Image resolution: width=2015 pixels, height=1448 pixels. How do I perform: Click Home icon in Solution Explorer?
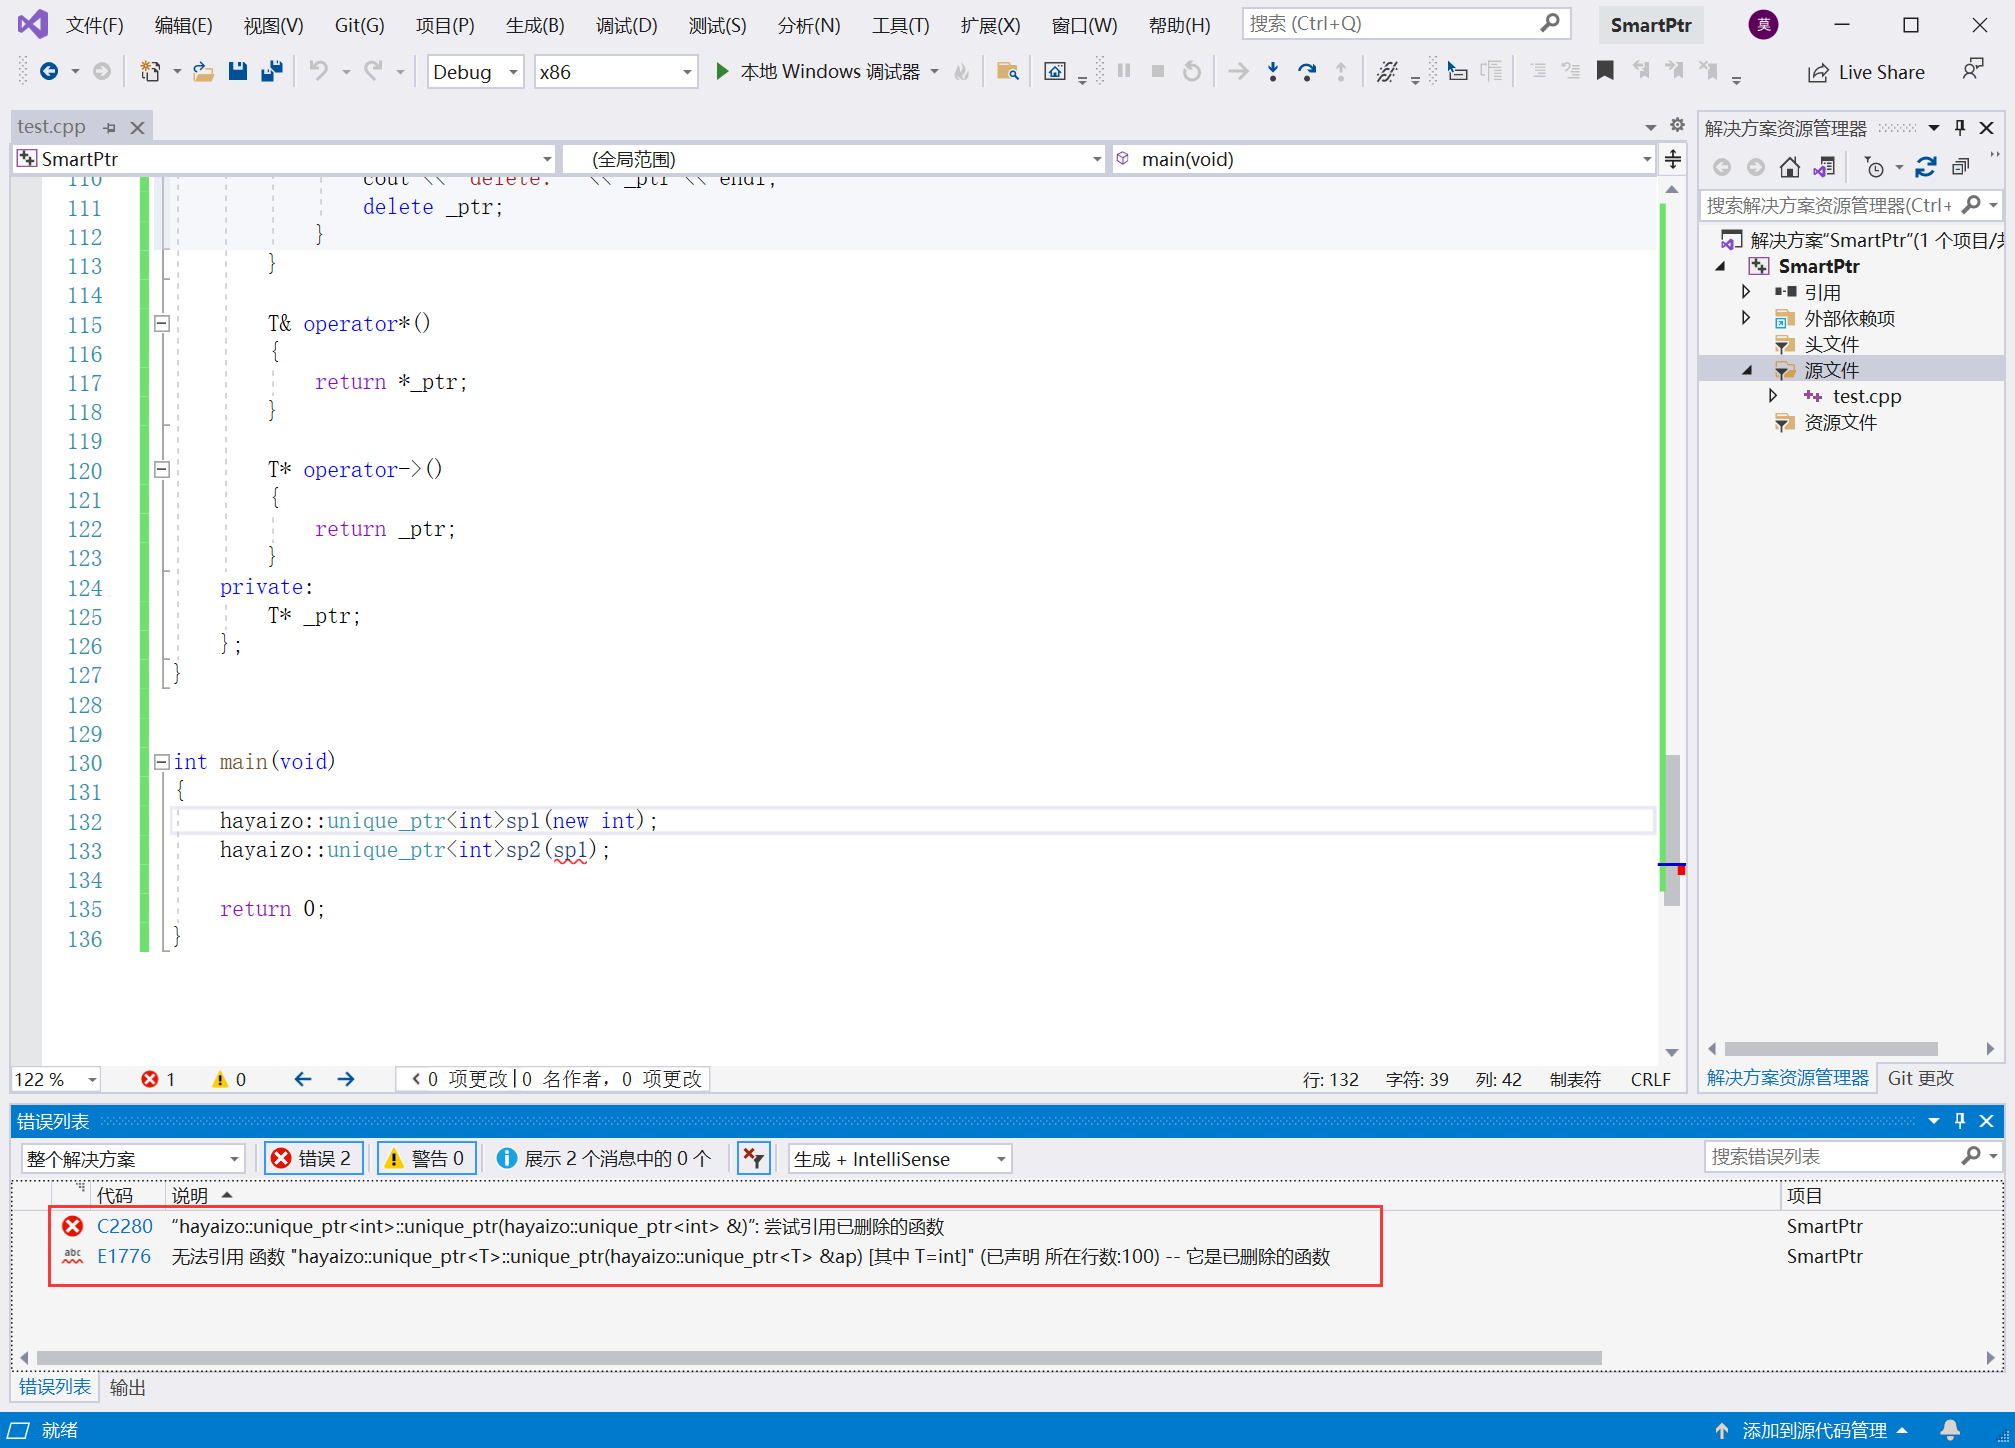pyautogui.click(x=1789, y=167)
